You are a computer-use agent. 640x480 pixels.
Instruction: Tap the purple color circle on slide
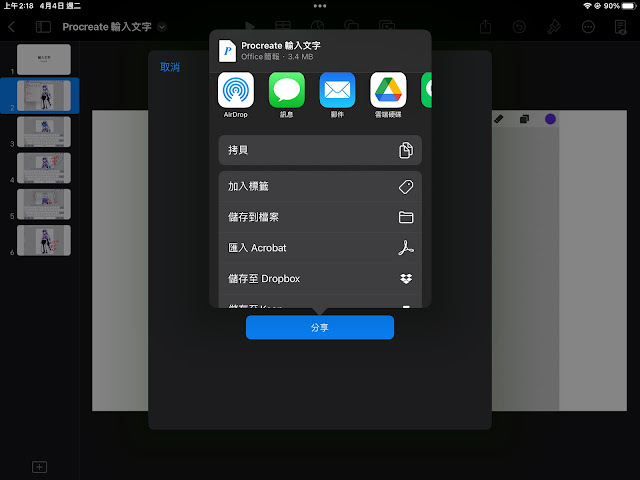point(550,119)
